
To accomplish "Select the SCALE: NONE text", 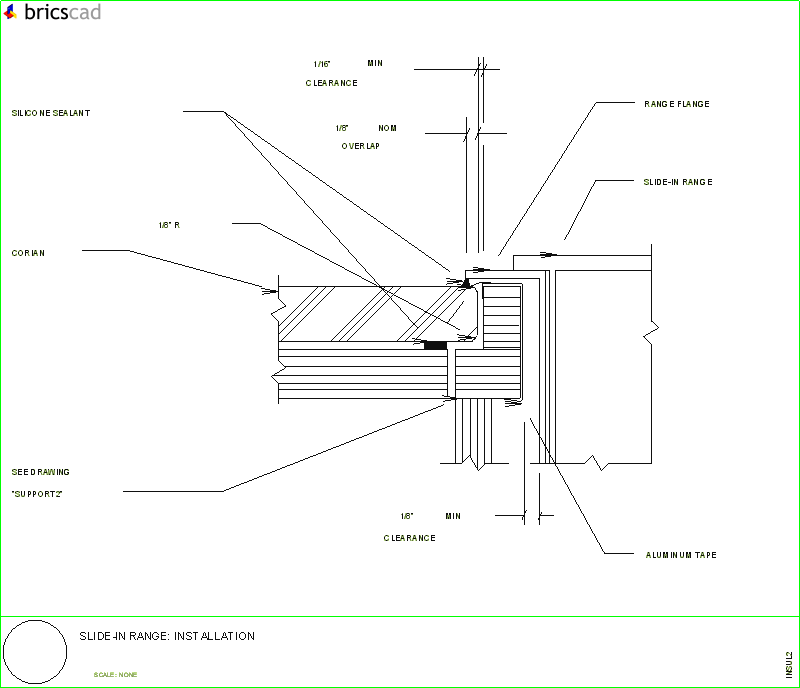I will click(x=116, y=674).
